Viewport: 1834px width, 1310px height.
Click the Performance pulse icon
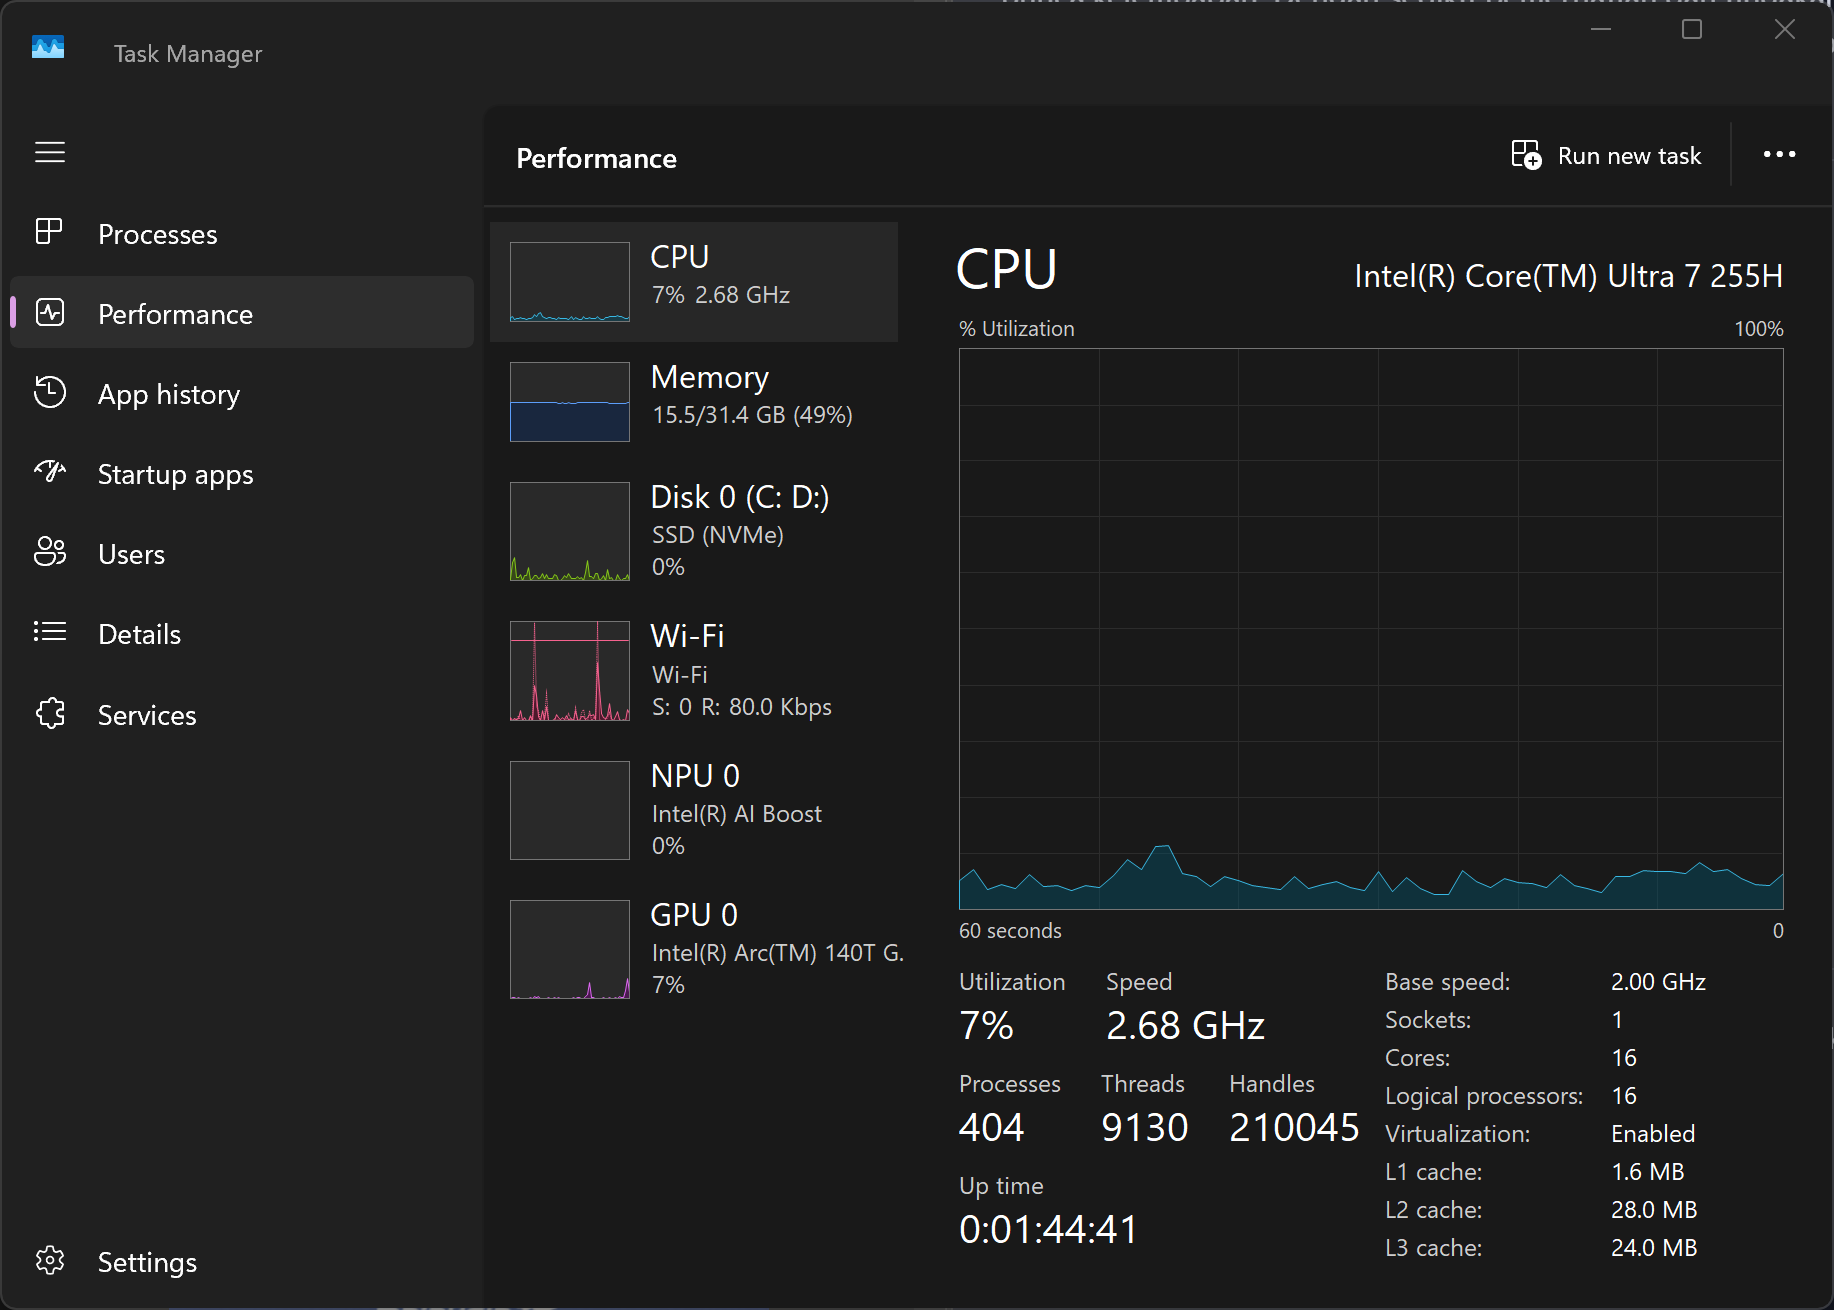pos(50,313)
